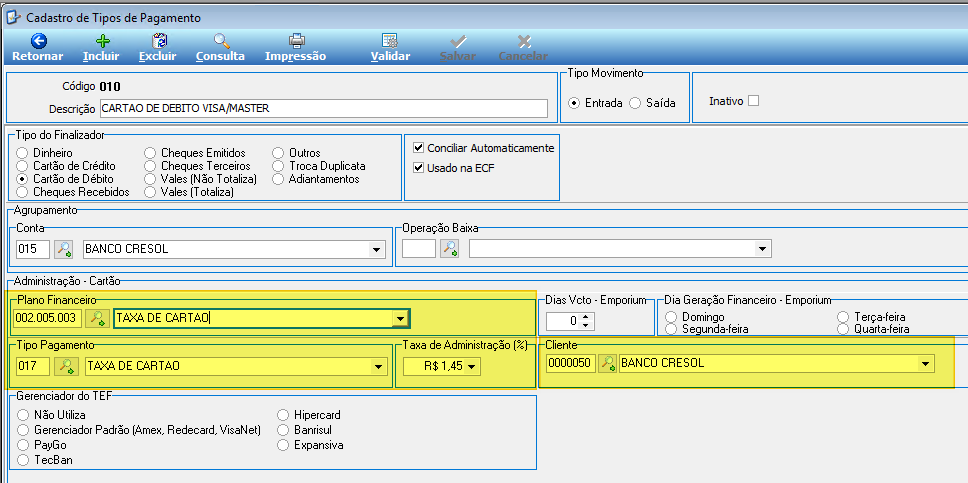This screenshot has height=483, width=968.
Task: Expand the Operação Baixa dropdown
Action: pos(762,250)
